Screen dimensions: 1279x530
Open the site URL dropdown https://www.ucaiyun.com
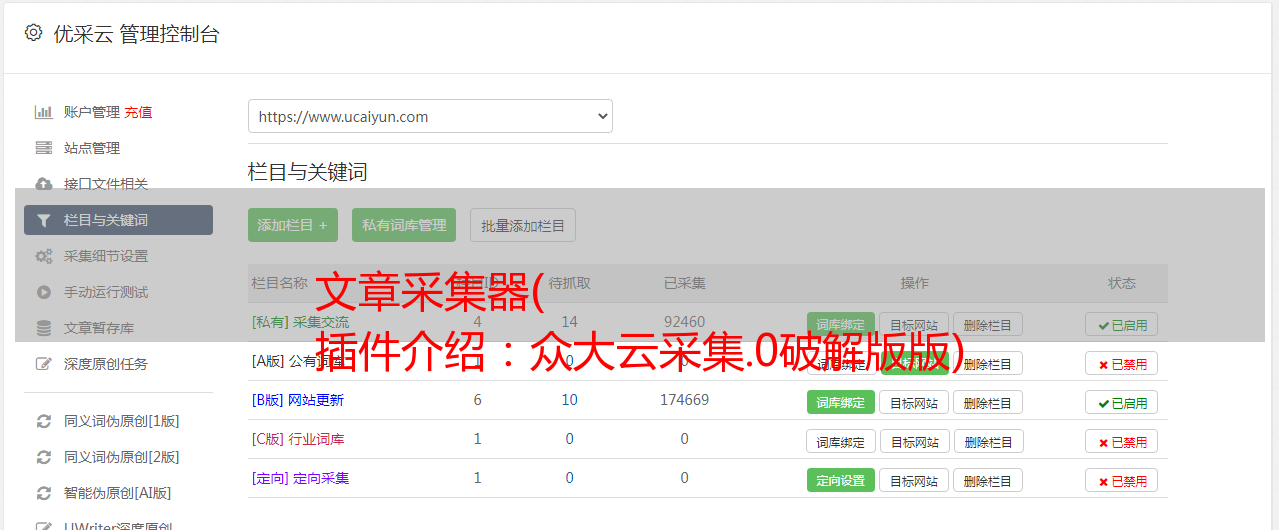(x=430, y=116)
